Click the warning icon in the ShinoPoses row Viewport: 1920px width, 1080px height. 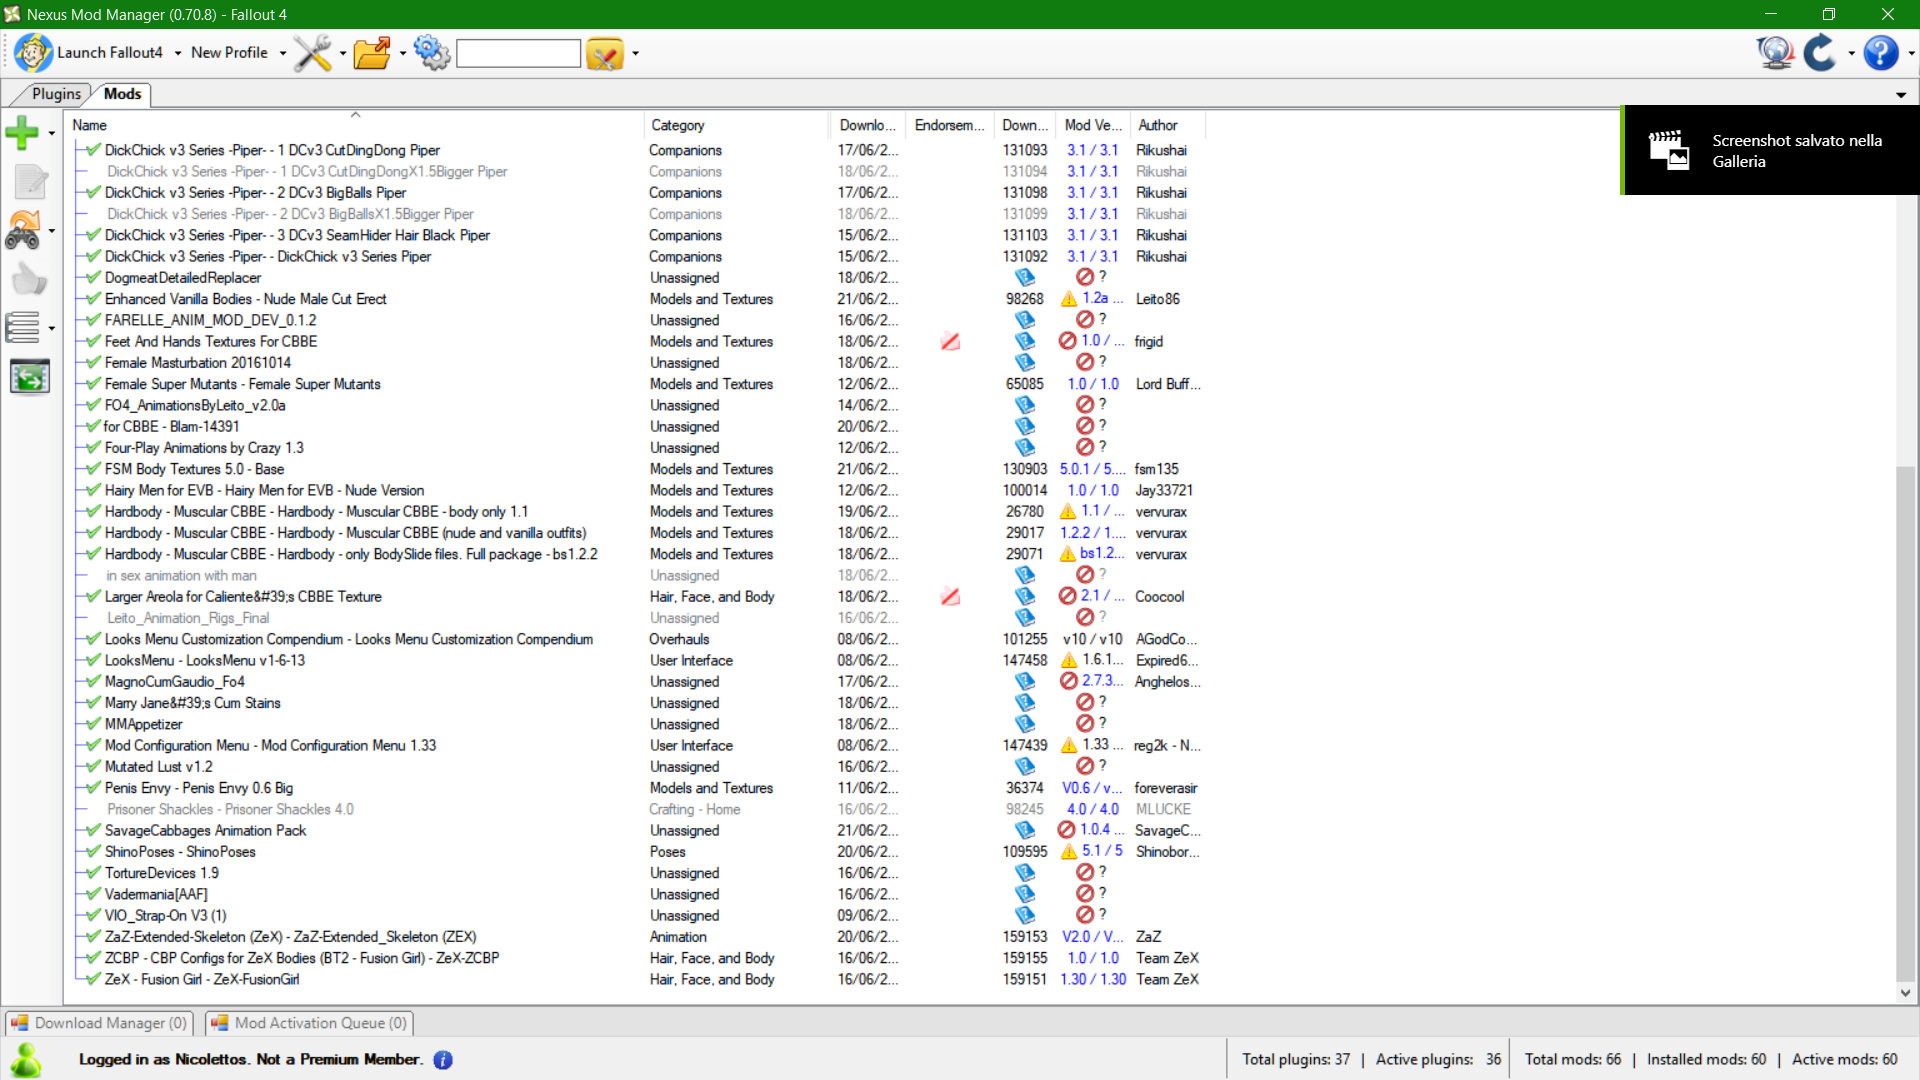tap(1069, 852)
